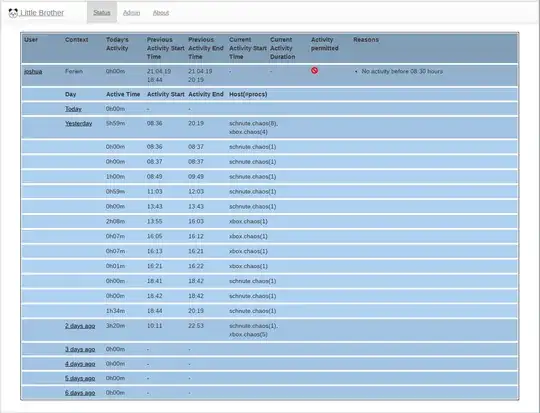The image size is (540, 413).
Task: Click the 16:05 activity start cell
Action: tap(155, 236)
